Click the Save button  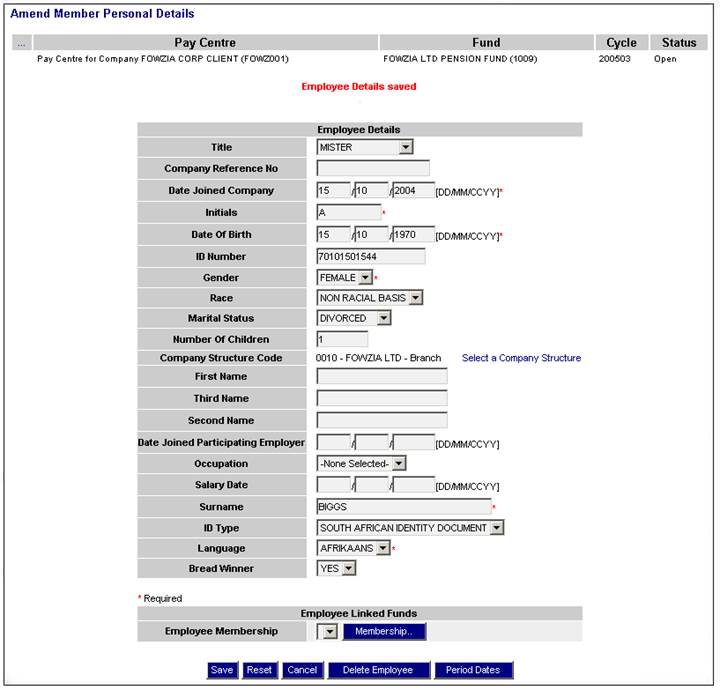(222, 670)
